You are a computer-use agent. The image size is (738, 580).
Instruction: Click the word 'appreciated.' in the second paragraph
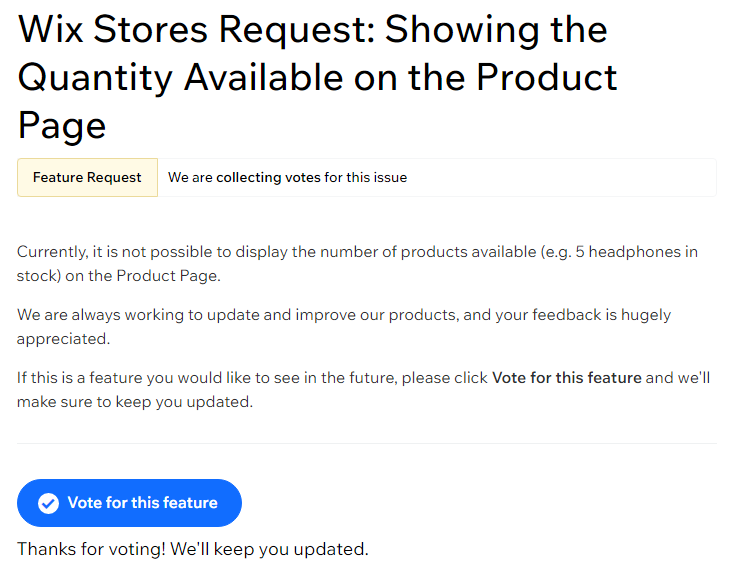point(64,339)
